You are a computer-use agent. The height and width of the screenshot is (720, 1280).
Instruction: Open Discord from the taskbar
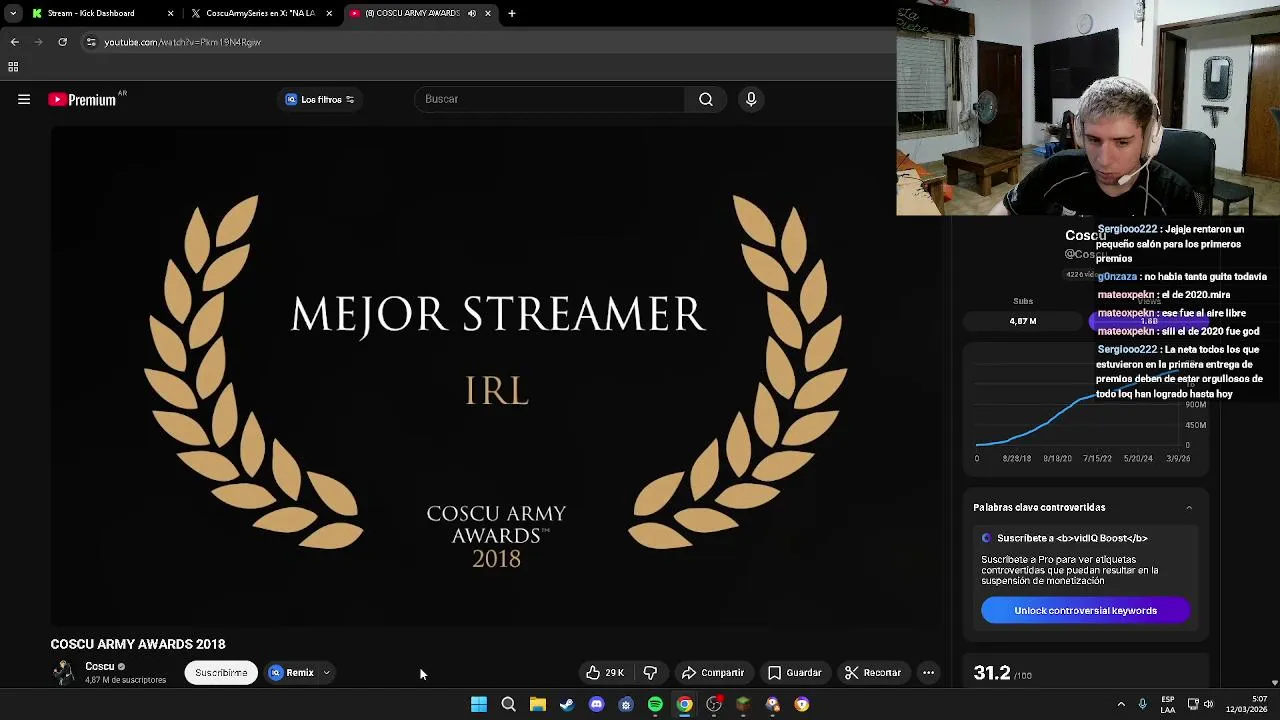pyautogui.click(x=597, y=704)
